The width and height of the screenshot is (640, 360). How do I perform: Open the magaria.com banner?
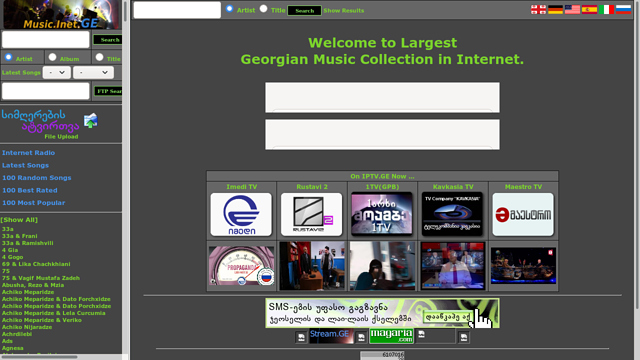point(391,336)
